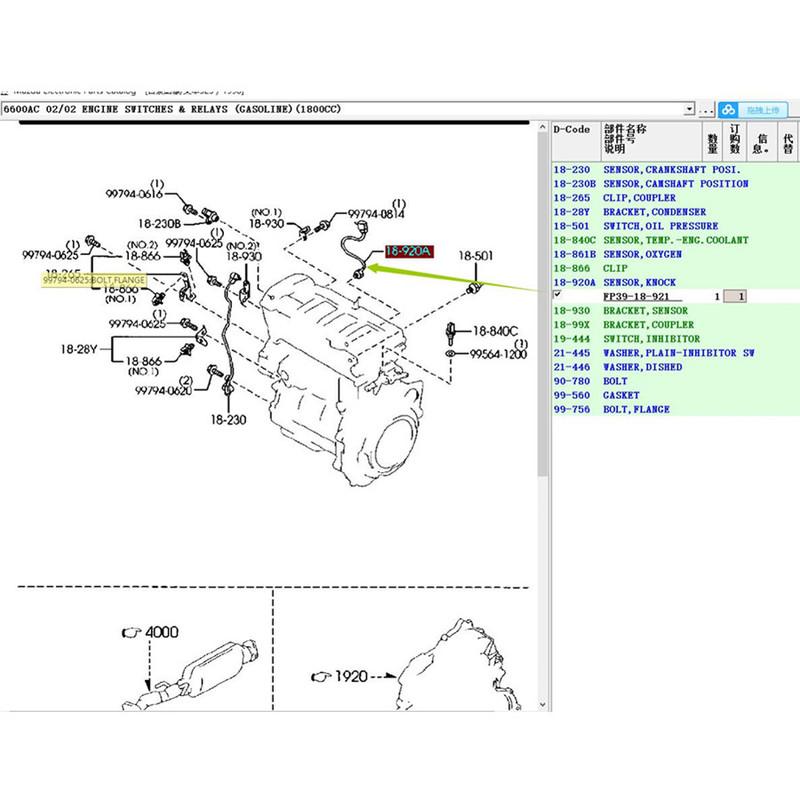Click the 18-840C coolant sensor callout
Screen dimensions: 800x800
pos(494,330)
